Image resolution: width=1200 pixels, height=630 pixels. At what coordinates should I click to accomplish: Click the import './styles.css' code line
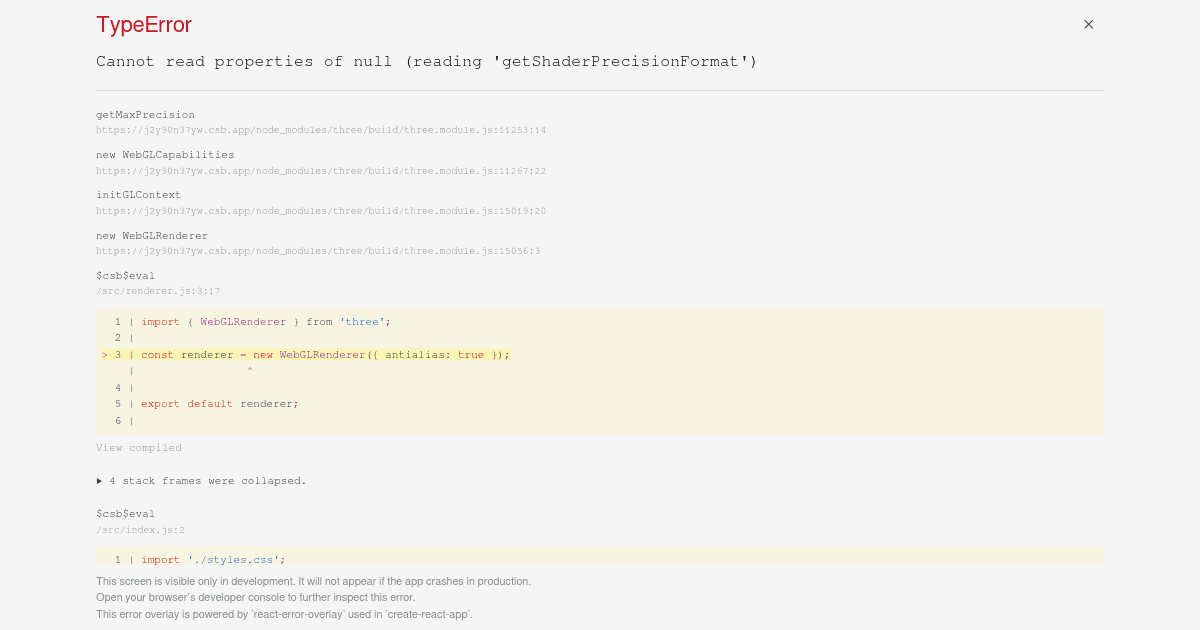pyautogui.click(x=600, y=560)
